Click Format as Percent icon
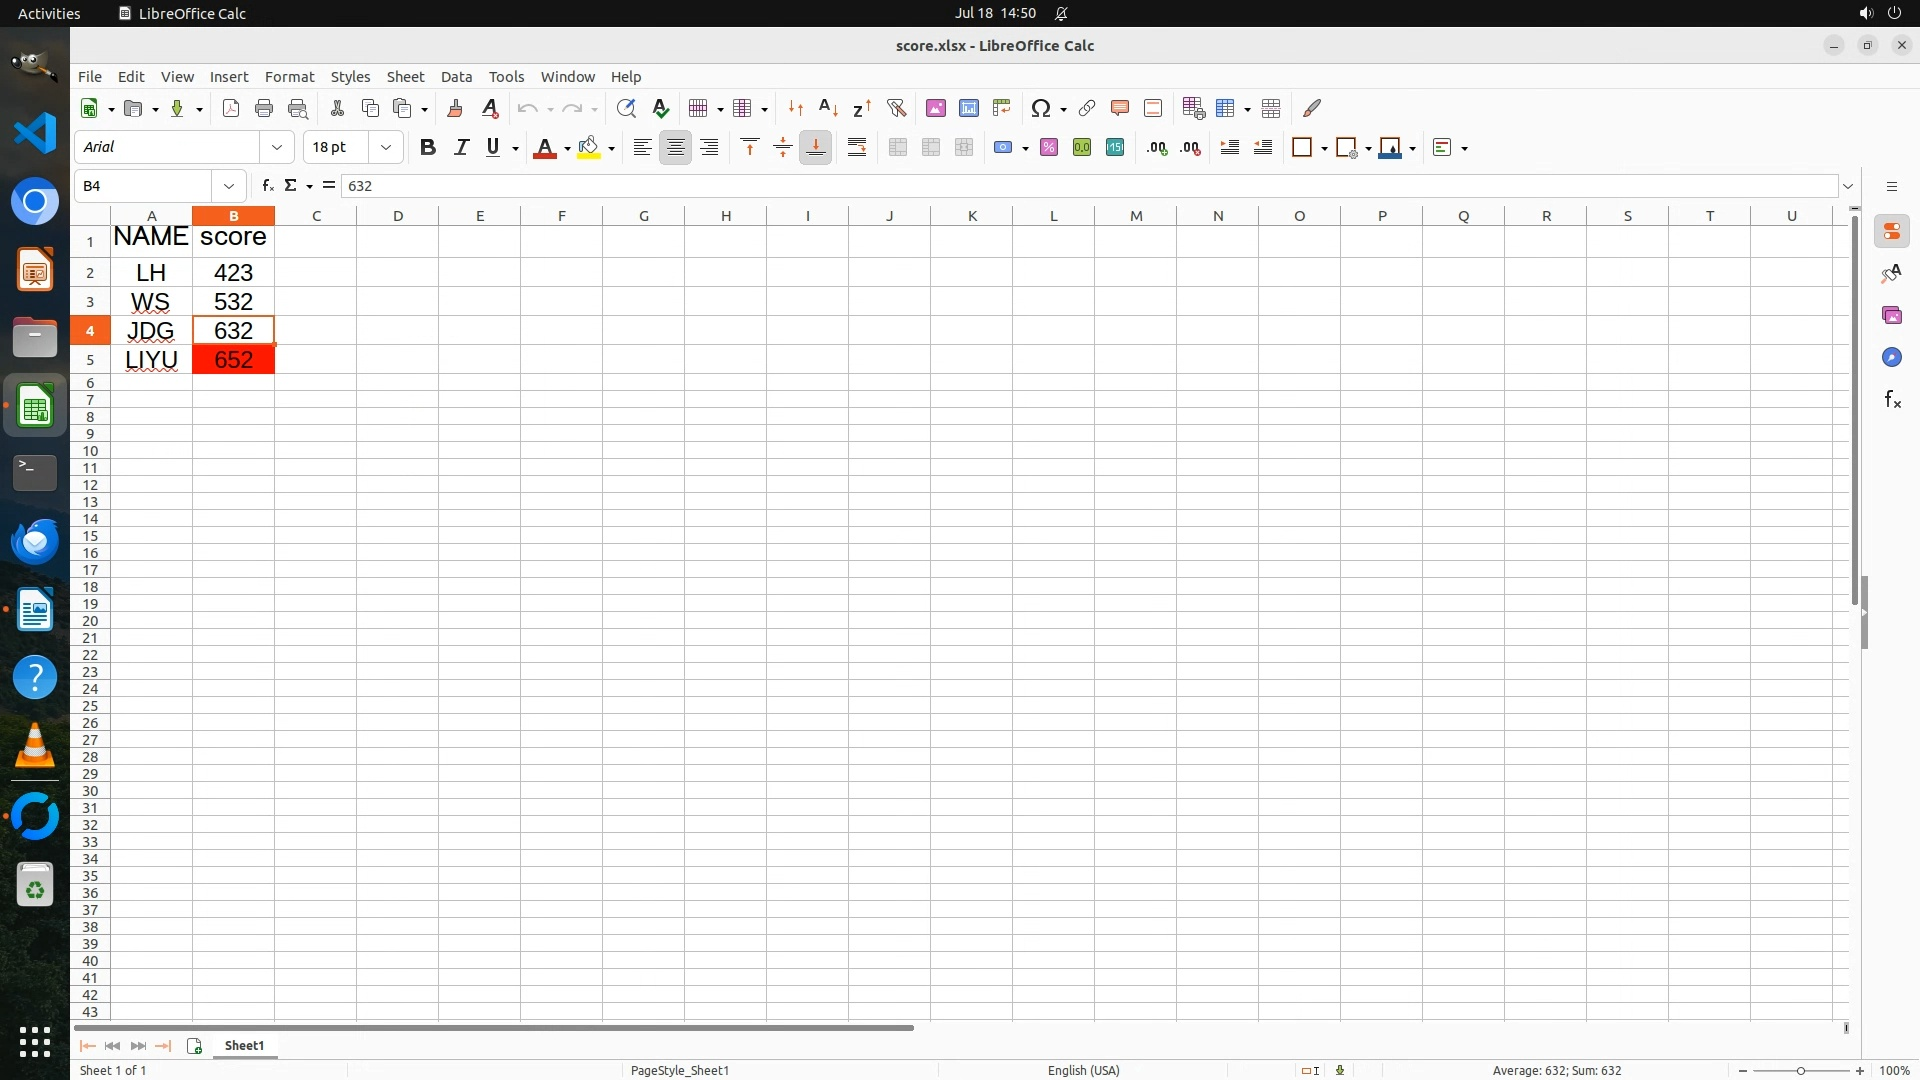1920x1080 pixels. click(1048, 147)
